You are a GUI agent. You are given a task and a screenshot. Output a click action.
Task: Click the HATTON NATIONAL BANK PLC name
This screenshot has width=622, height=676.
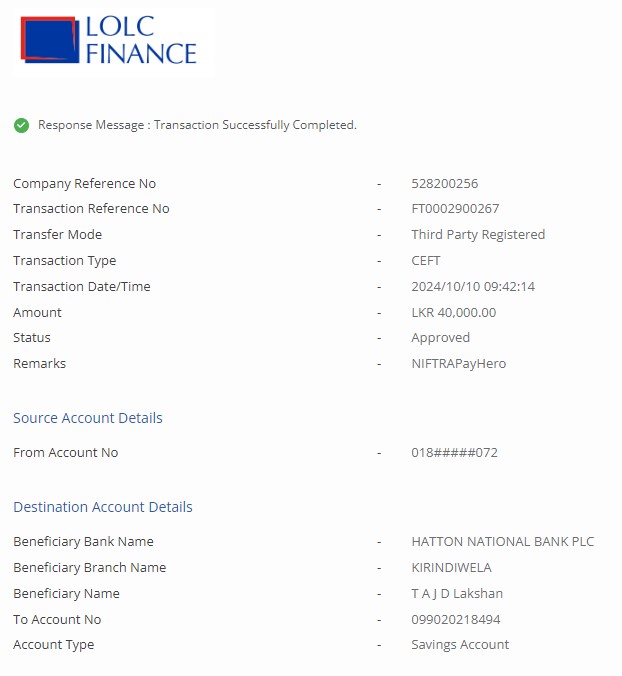pyautogui.click(x=502, y=542)
